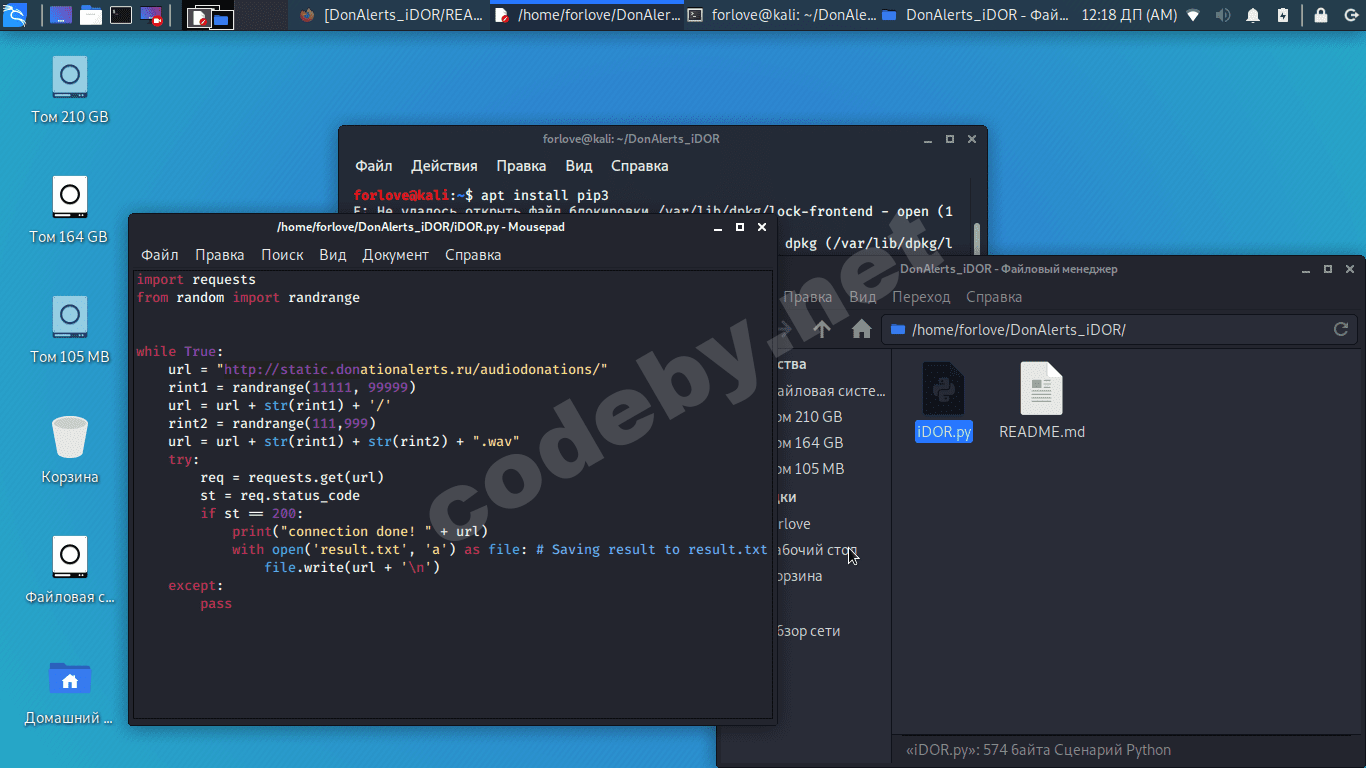Image resolution: width=1366 pixels, height=768 pixels.
Task: Select the Корзина trash desktop icon
Action: (x=69, y=450)
